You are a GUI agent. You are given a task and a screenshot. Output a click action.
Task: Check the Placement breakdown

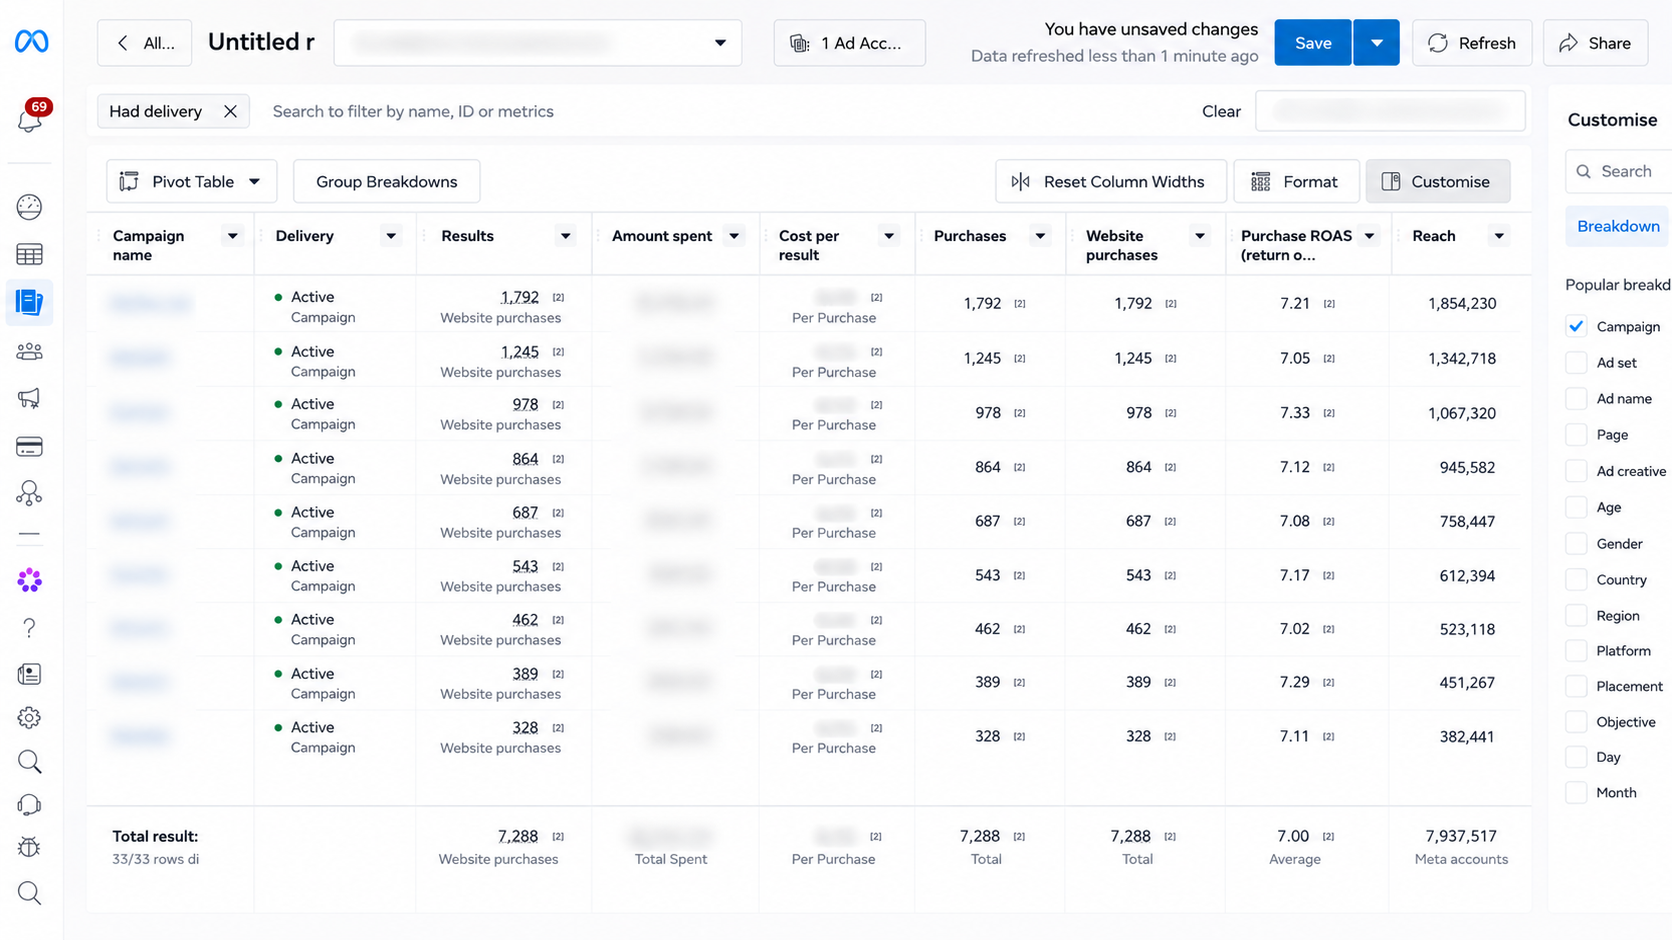1576,686
